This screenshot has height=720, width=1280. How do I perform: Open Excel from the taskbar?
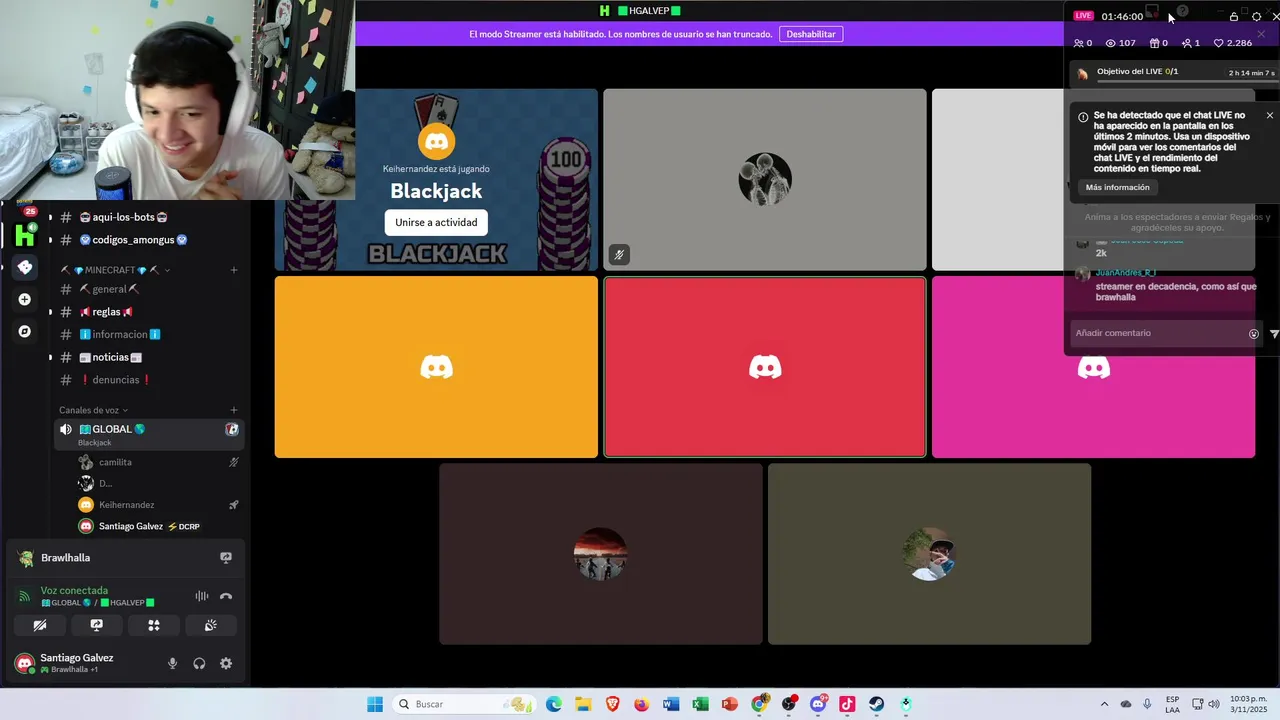(x=700, y=704)
